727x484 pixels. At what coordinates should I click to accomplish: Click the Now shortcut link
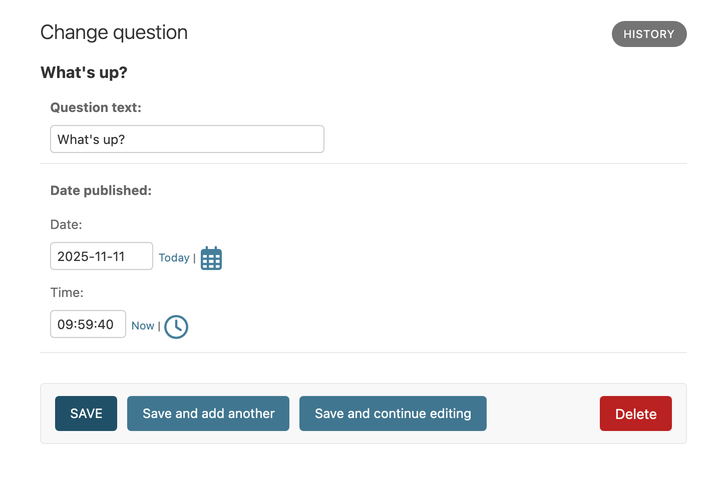pos(143,326)
